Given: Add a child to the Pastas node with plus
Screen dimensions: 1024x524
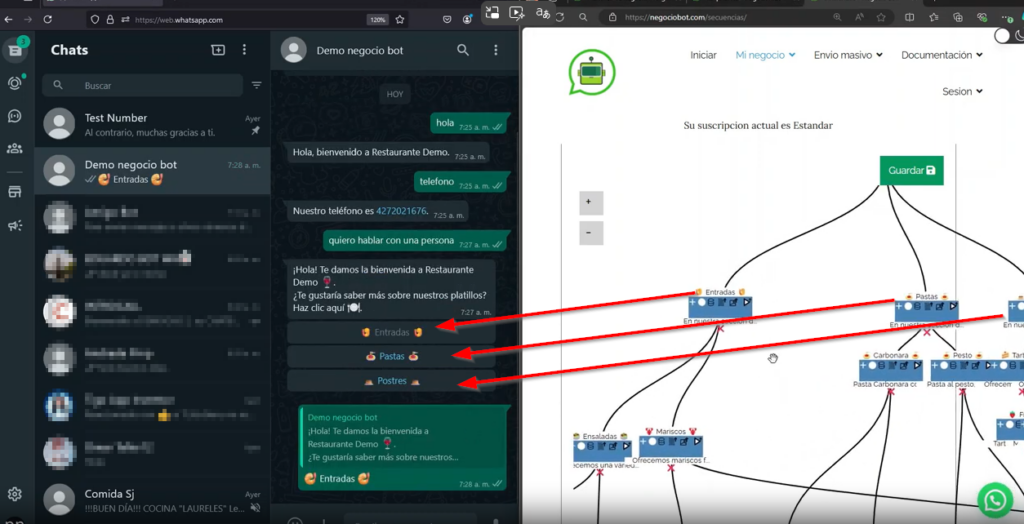Looking at the screenshot, I should point(900,306).
